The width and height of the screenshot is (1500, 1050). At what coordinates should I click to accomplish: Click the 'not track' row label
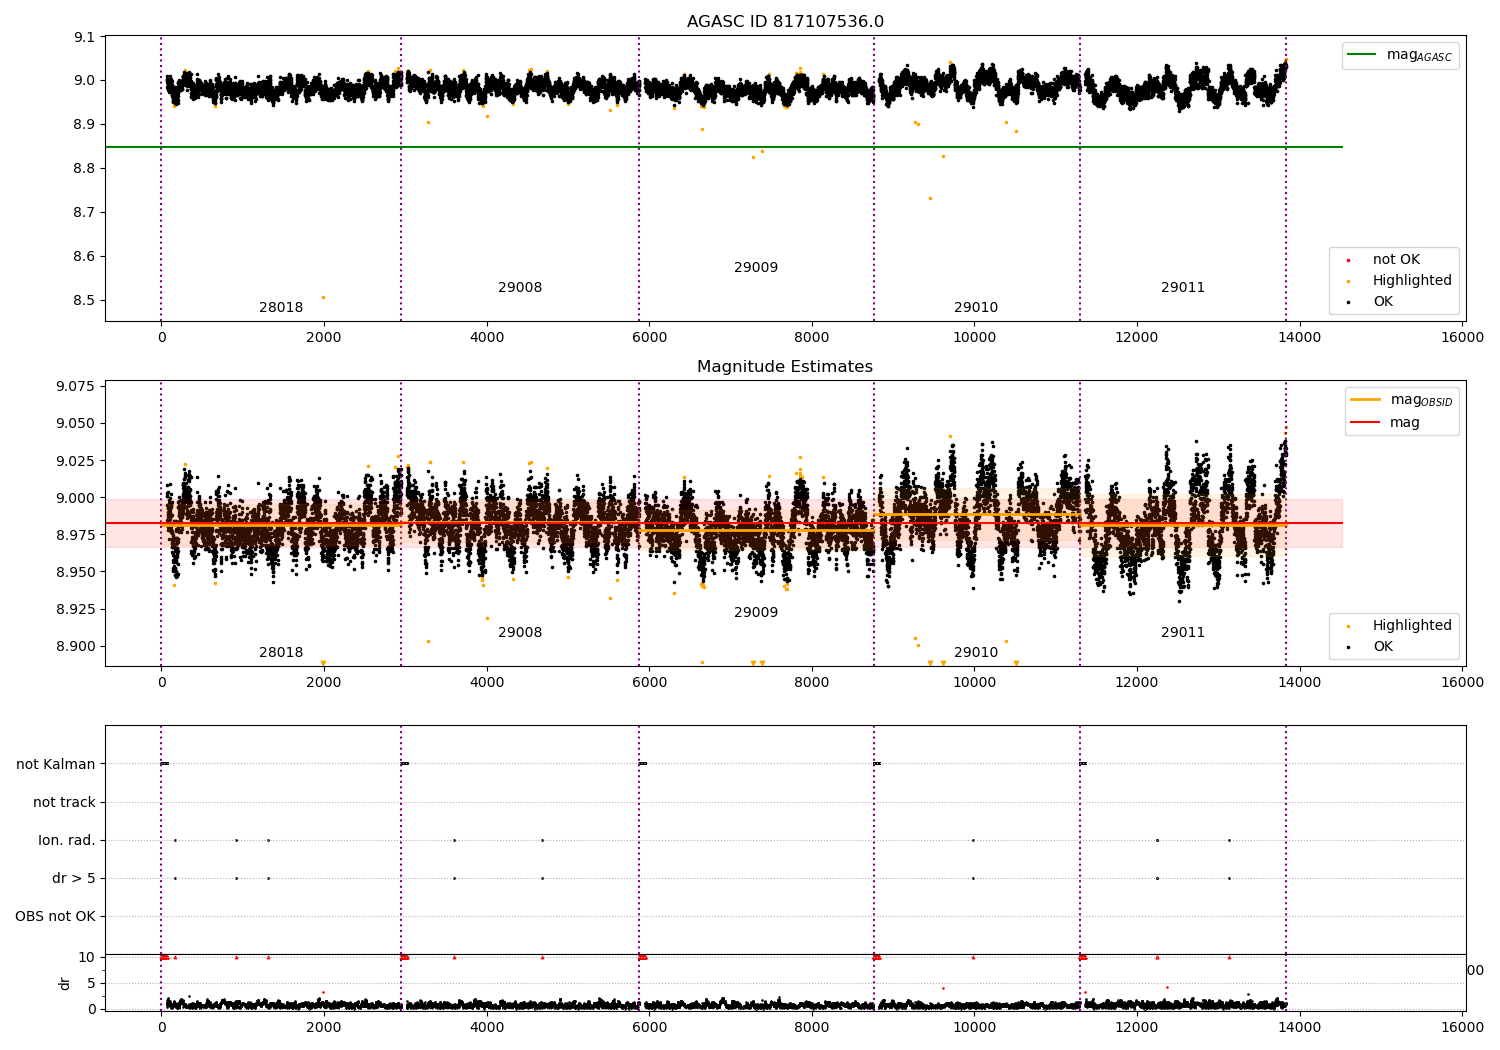coord(64,803)
